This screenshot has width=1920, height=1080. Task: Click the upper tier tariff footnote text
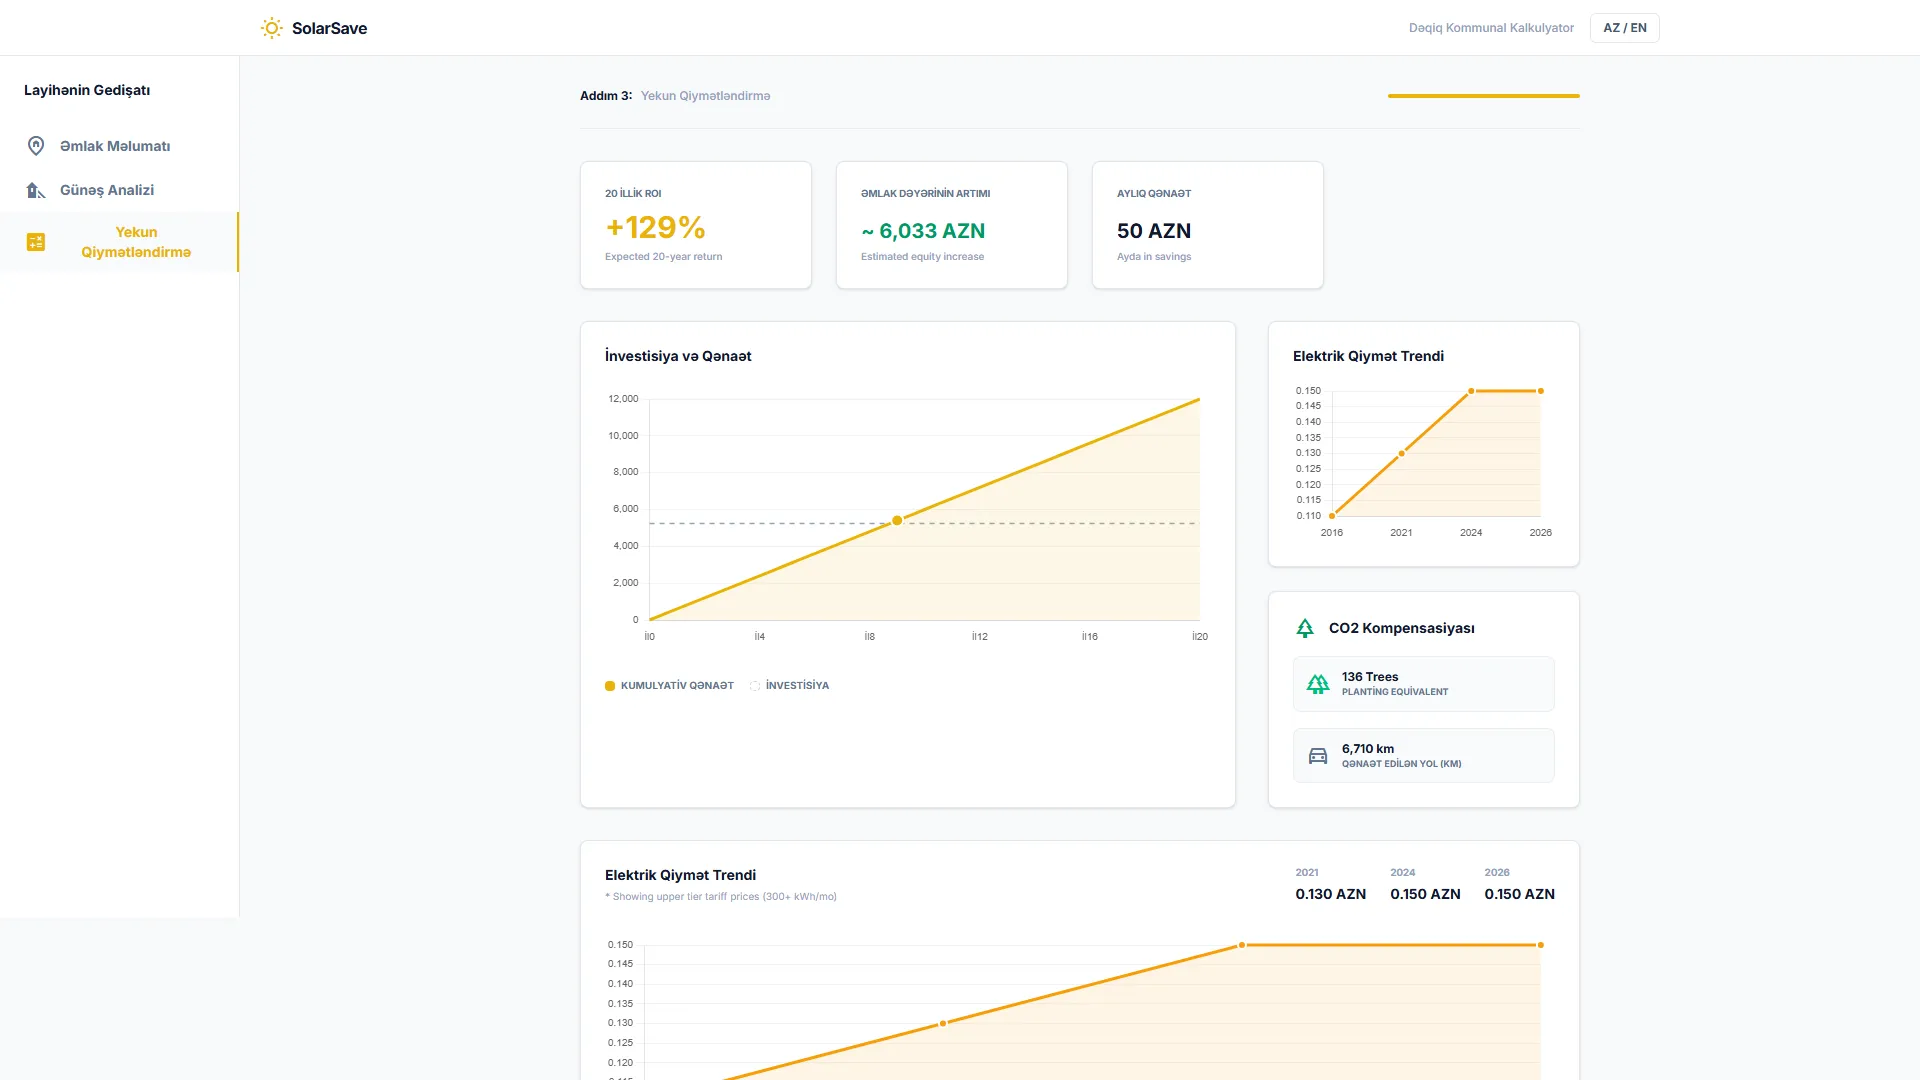click(x=721, y=897)
